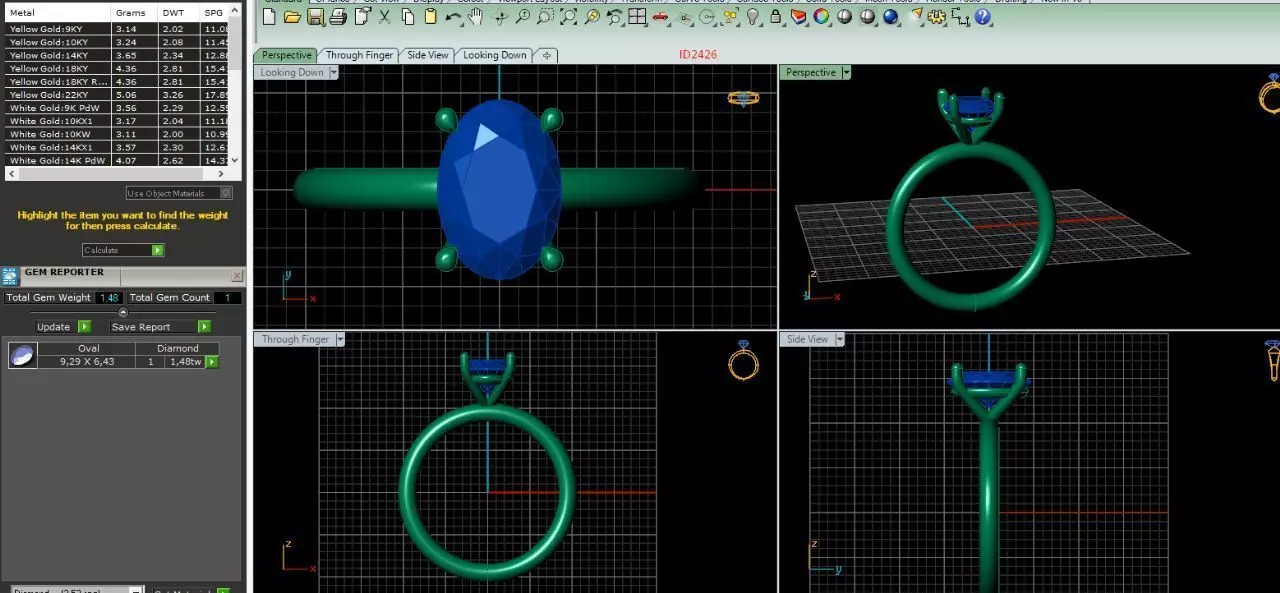This screenshot has width=1280, height=593.
Task: Select the Rotate view tool
Action: coord(500,17)
